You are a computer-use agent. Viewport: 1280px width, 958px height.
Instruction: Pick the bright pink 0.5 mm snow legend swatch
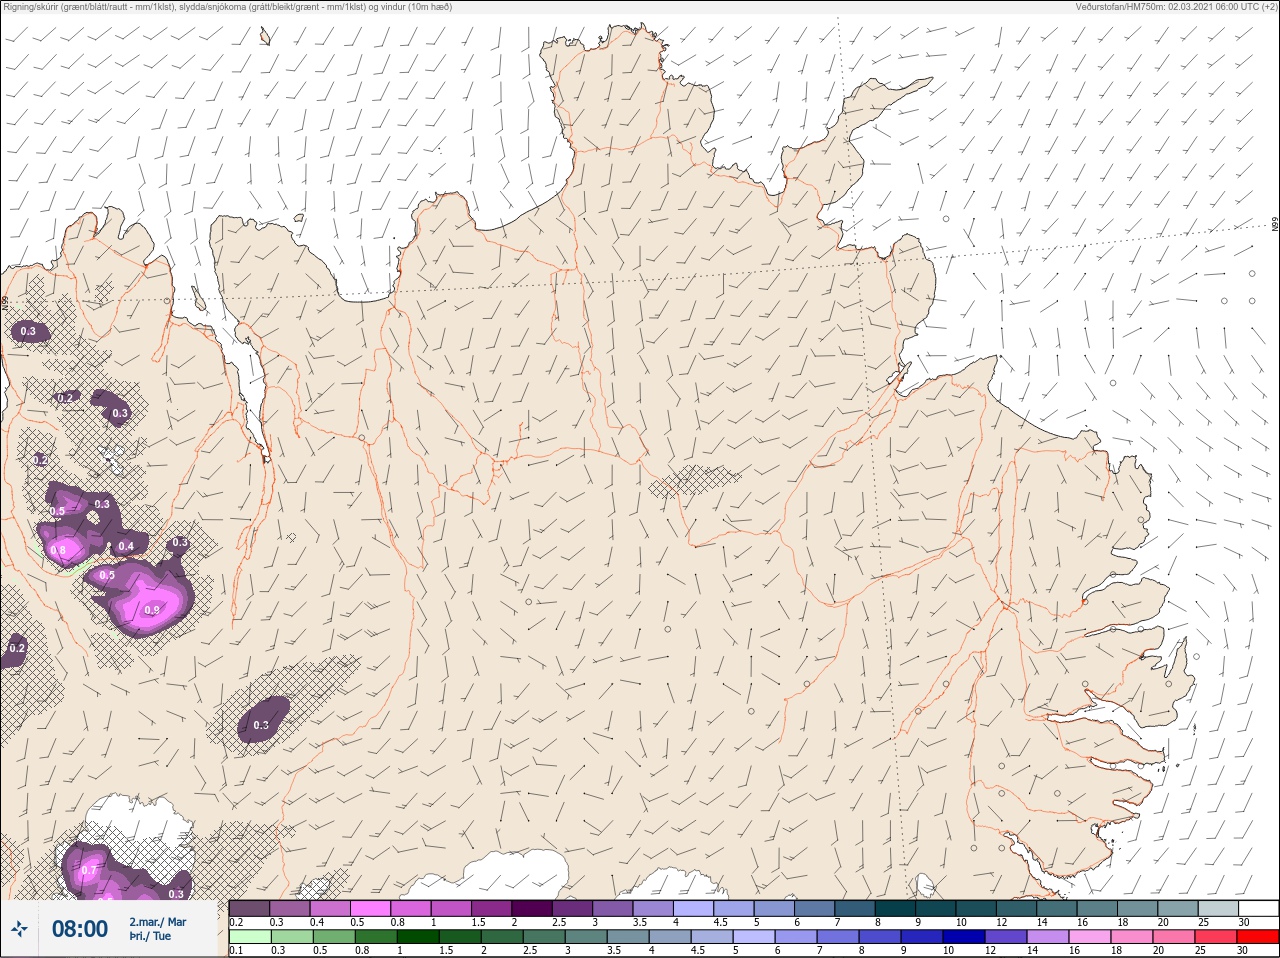point(370,908)
